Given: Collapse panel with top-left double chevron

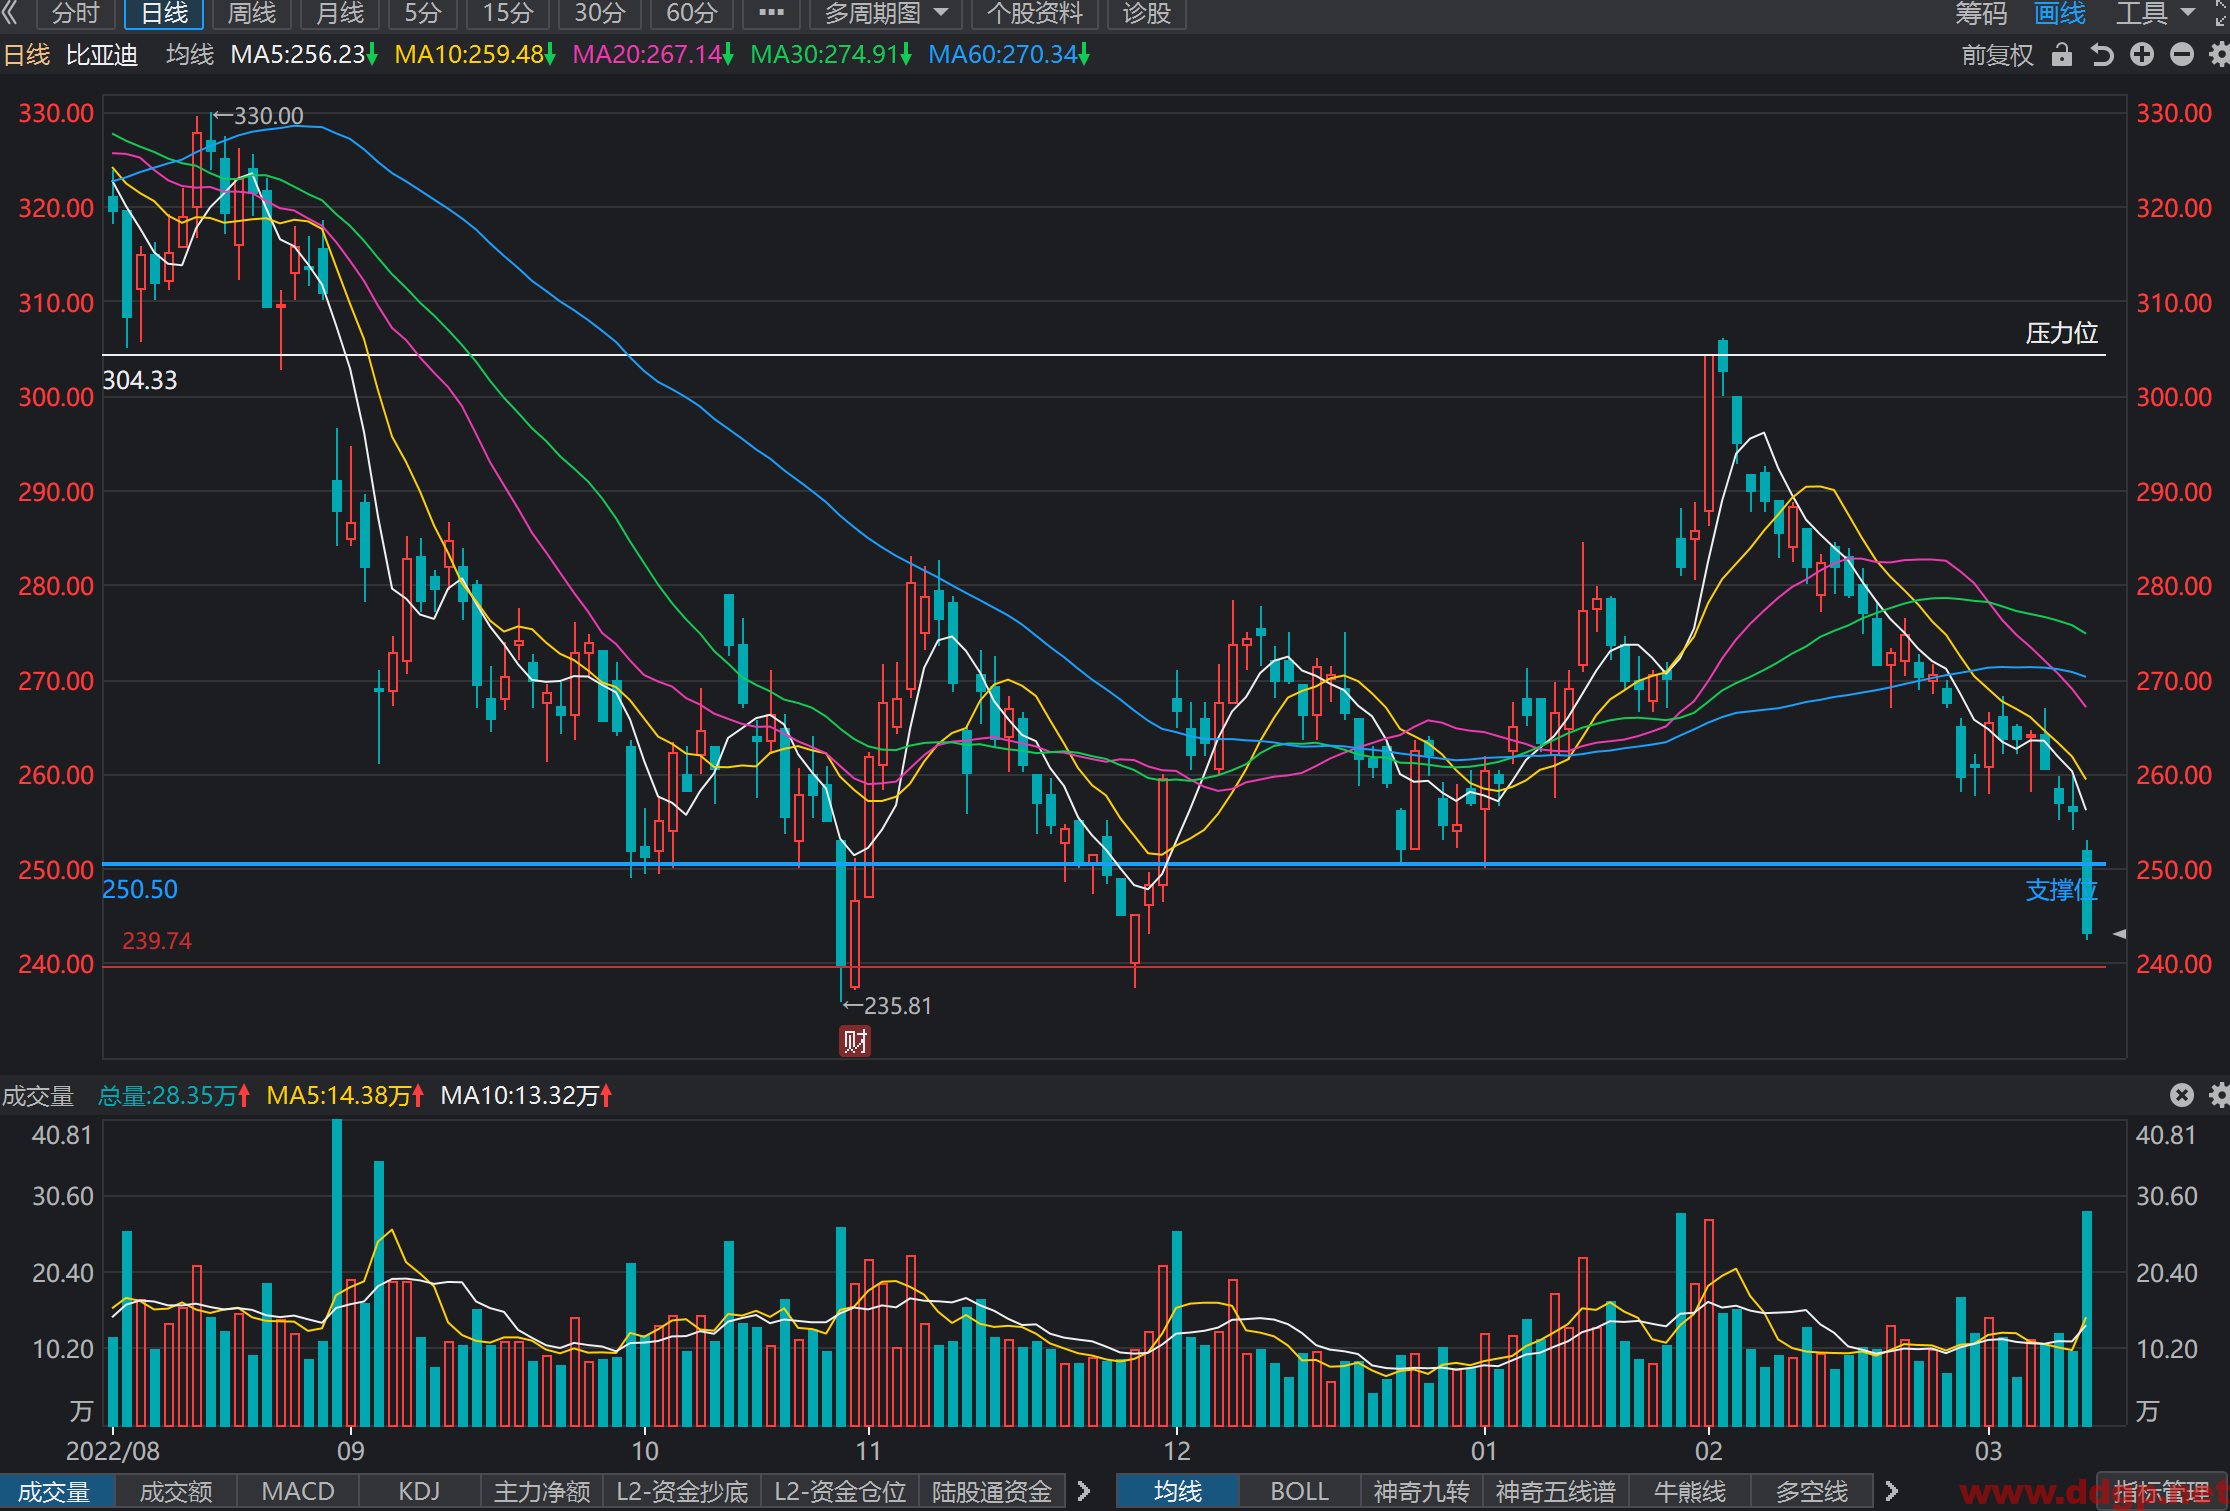Looking at the screenshot, I should point(11,13).
